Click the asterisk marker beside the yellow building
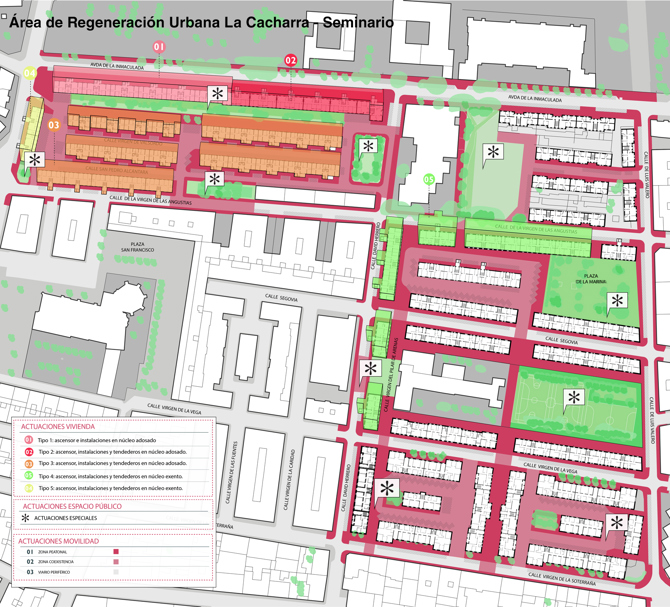 point(35,159)
